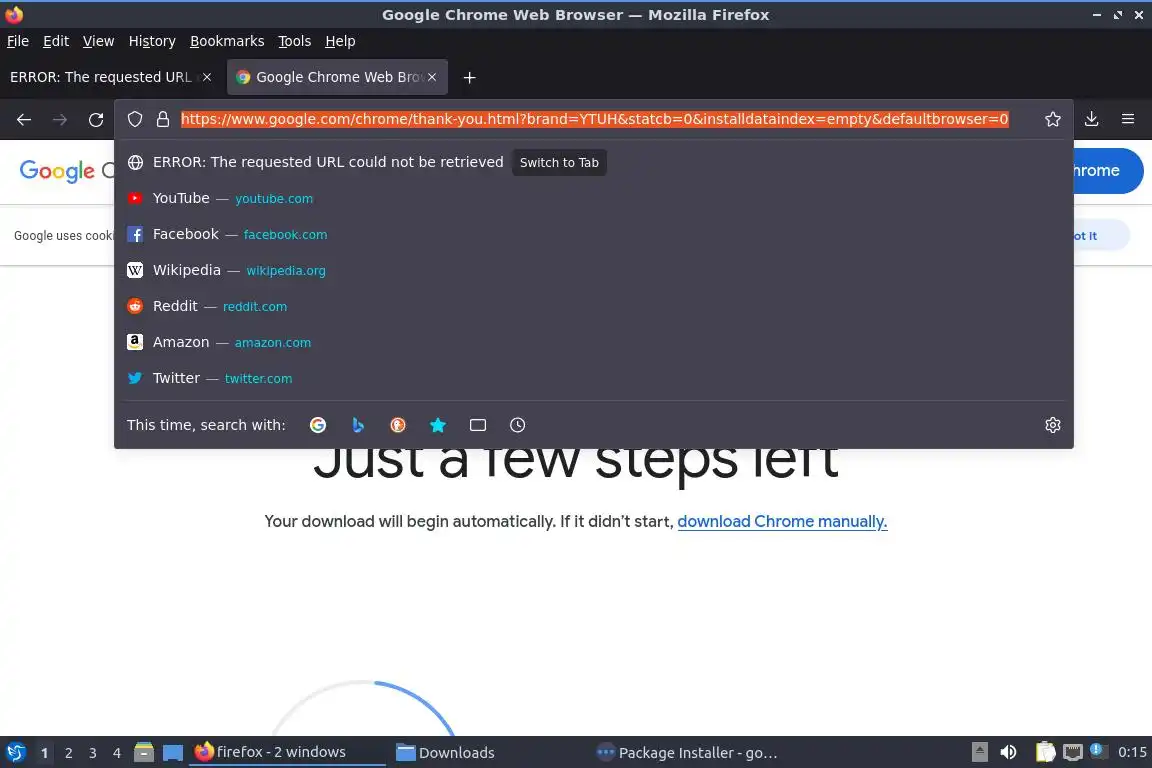The image size is (1152, 768).
Task: Go back with the back arrow button
Action: 24,119
